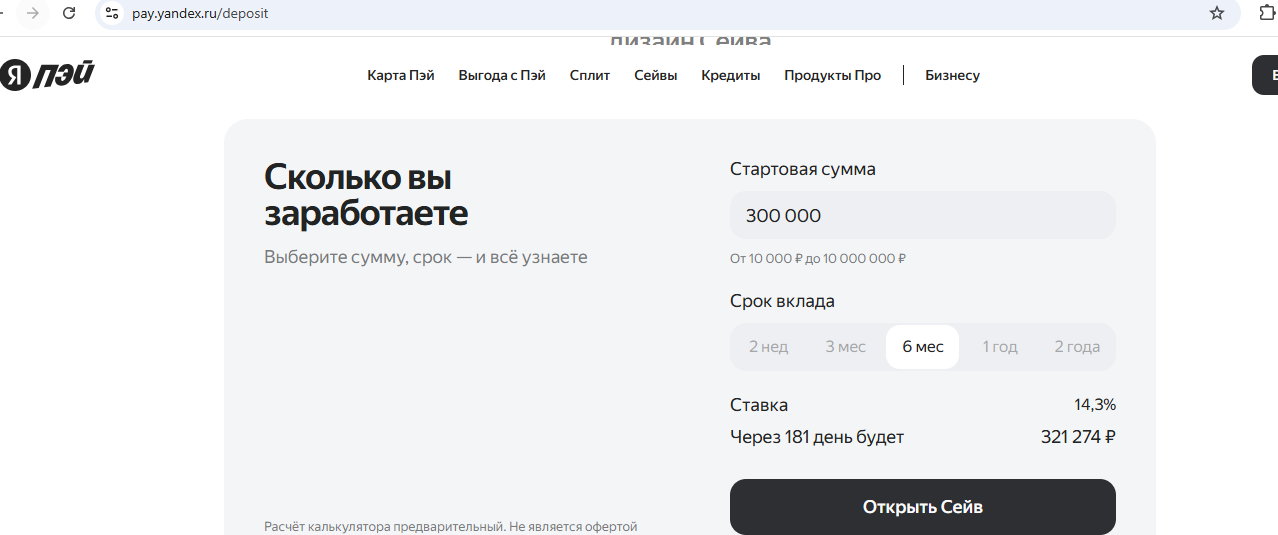Open Кредиты in the navigation bar
This screenshot has height=535, width=1278.
(730, 75)
